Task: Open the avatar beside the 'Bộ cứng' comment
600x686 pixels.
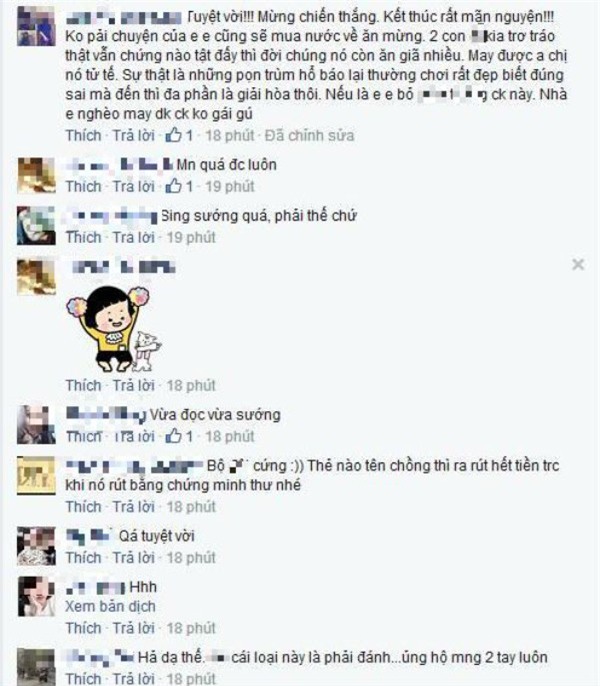Action: [36, 476]
